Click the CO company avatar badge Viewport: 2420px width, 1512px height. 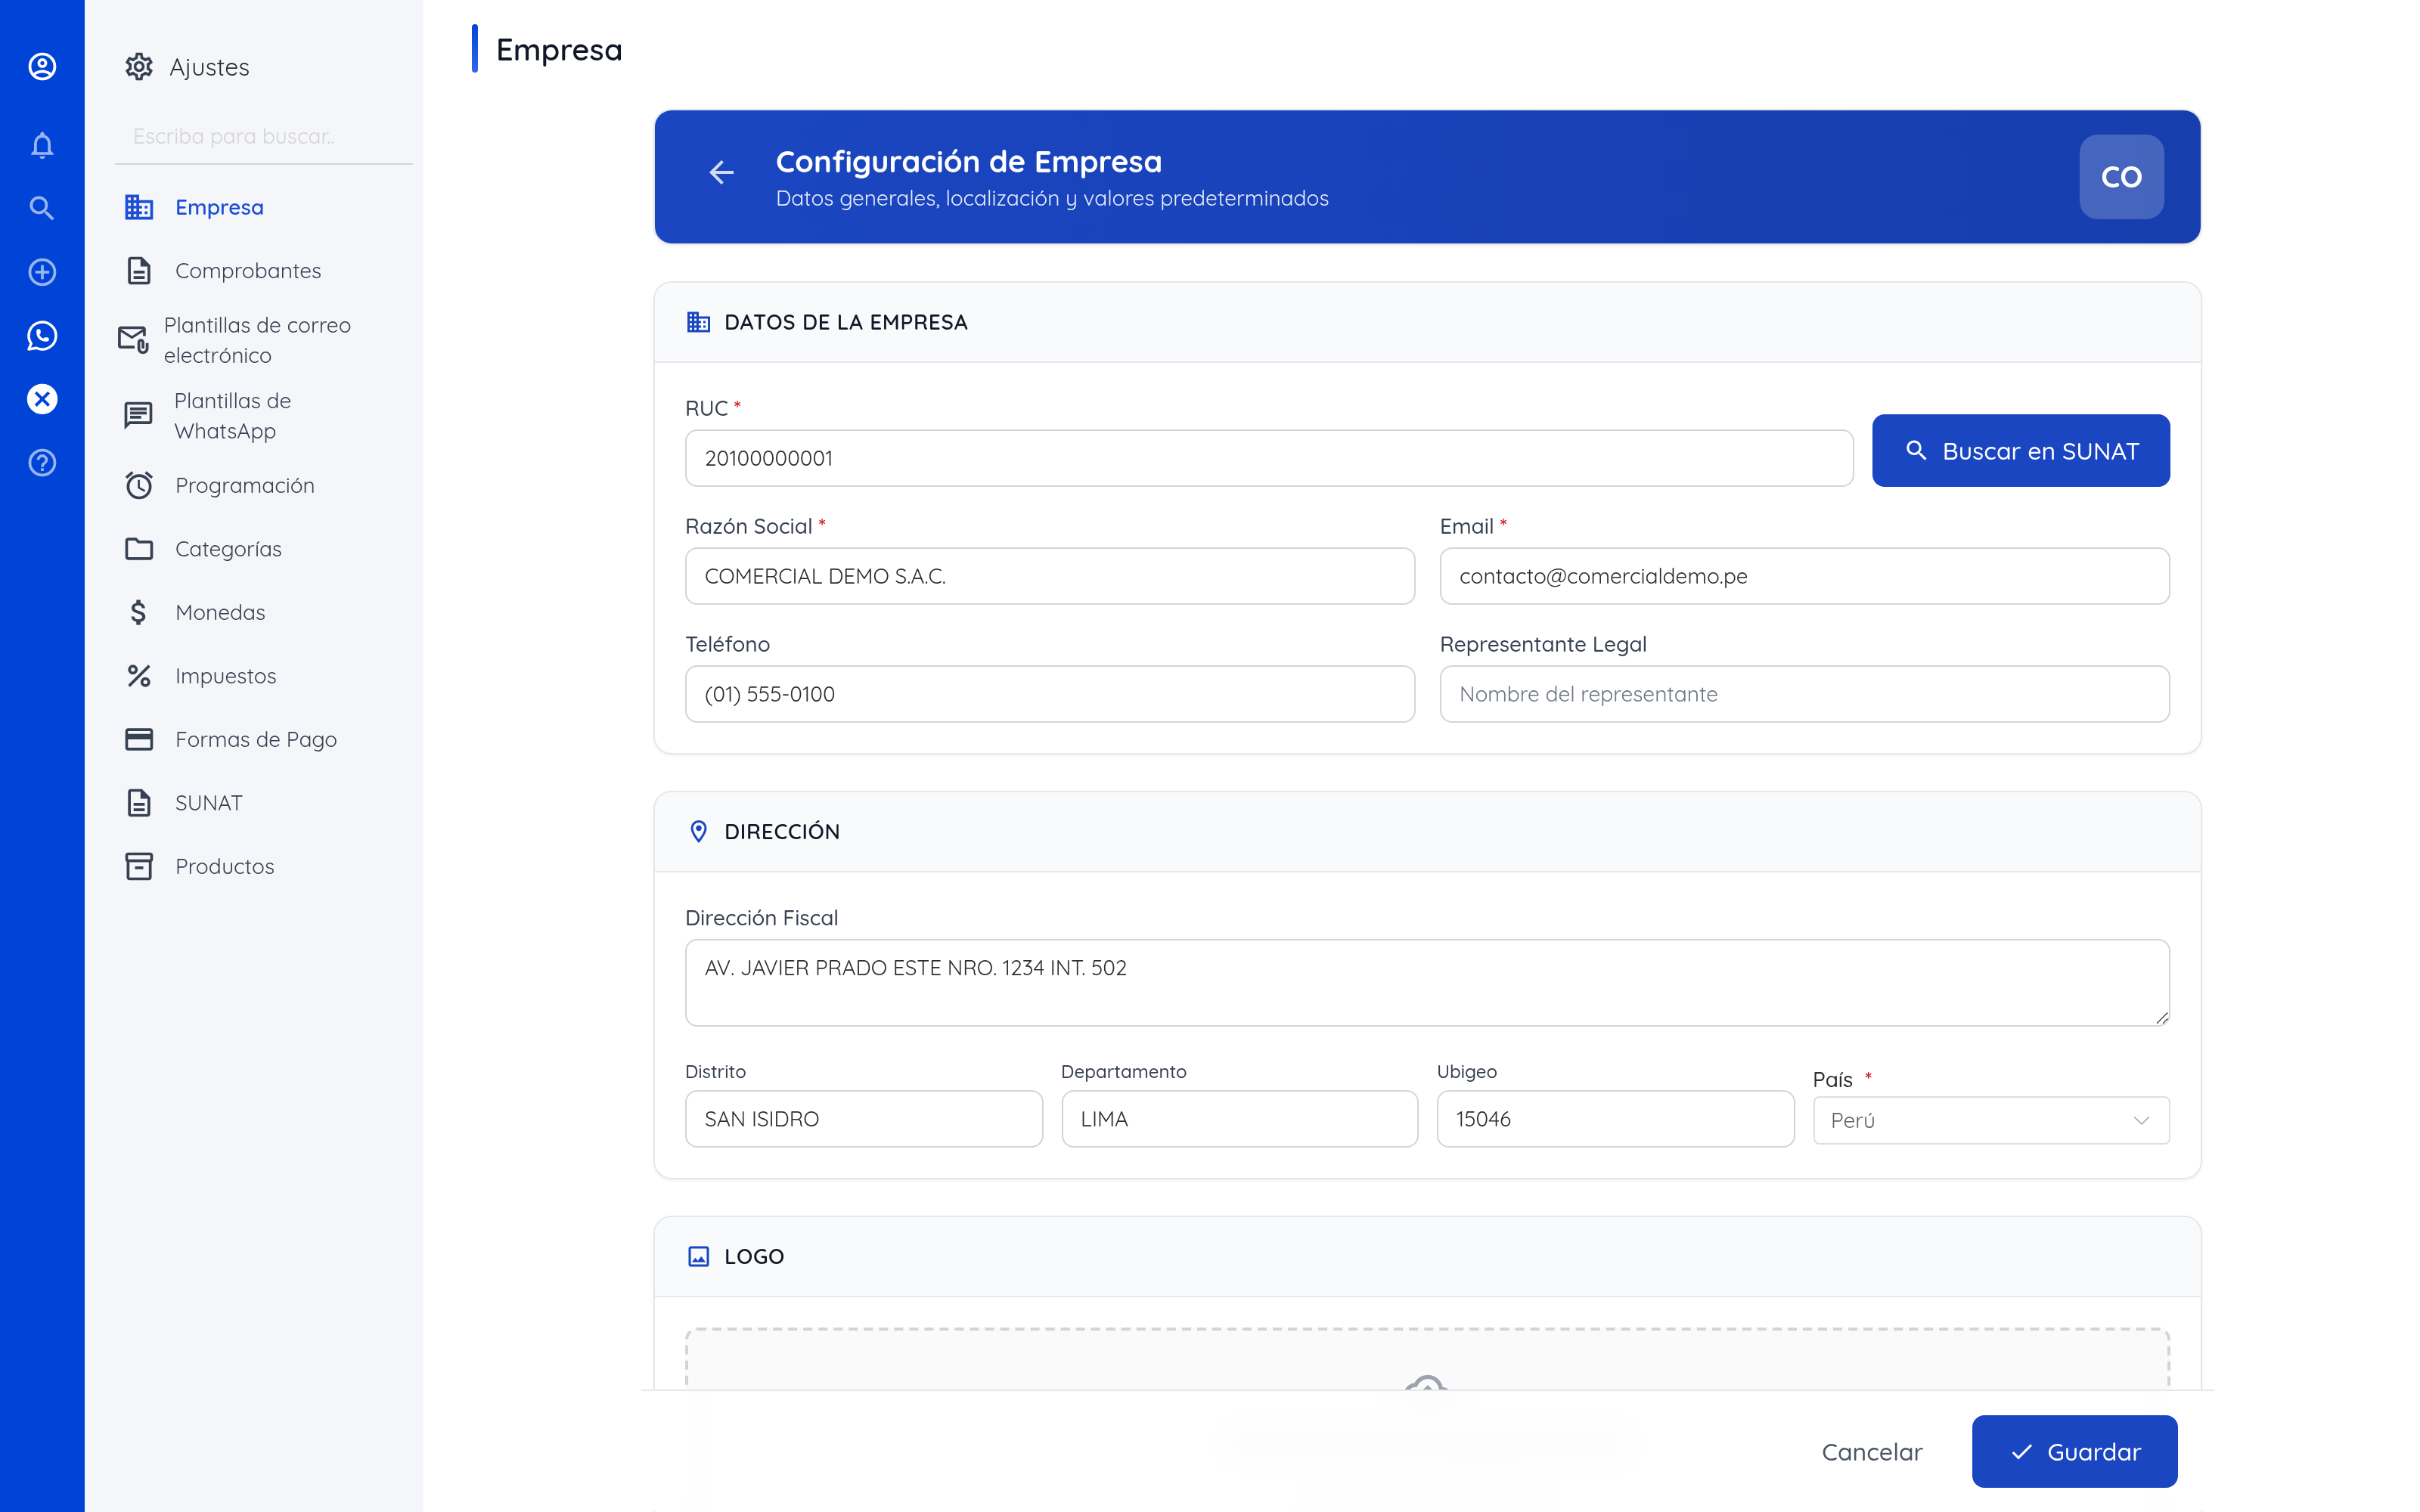[x=2121, y=177]
